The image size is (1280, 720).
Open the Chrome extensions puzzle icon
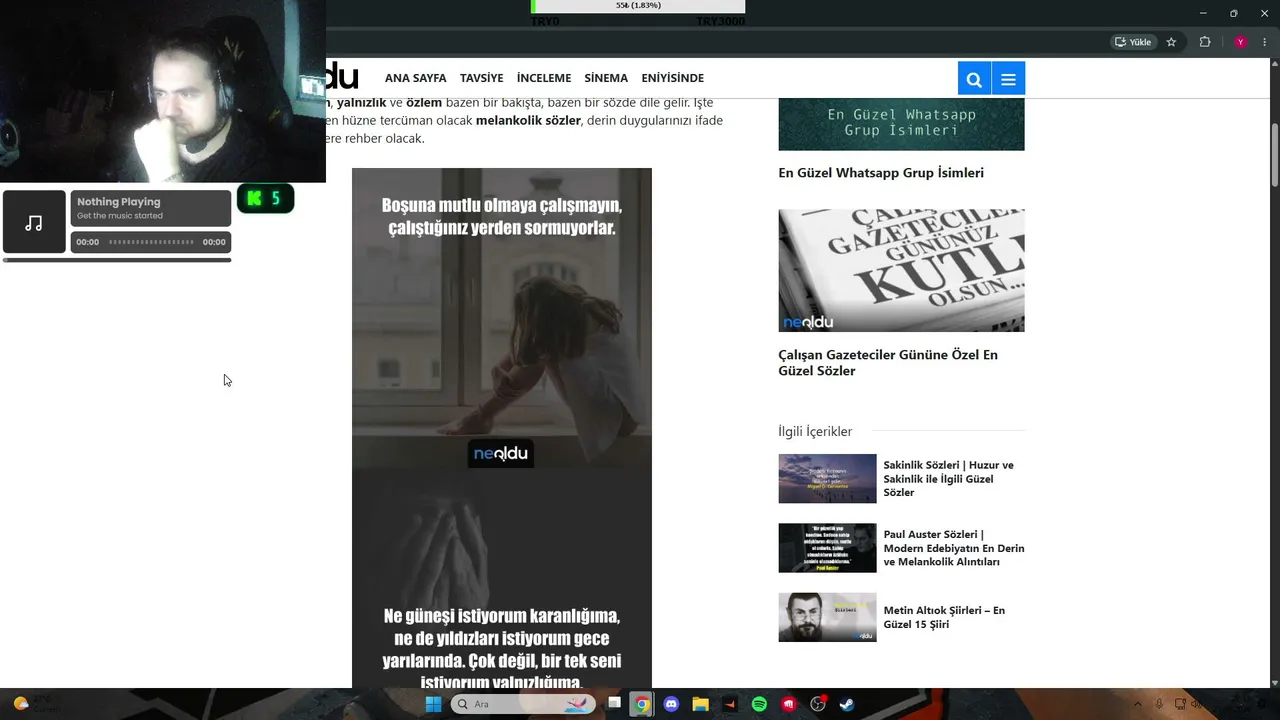1204,42
